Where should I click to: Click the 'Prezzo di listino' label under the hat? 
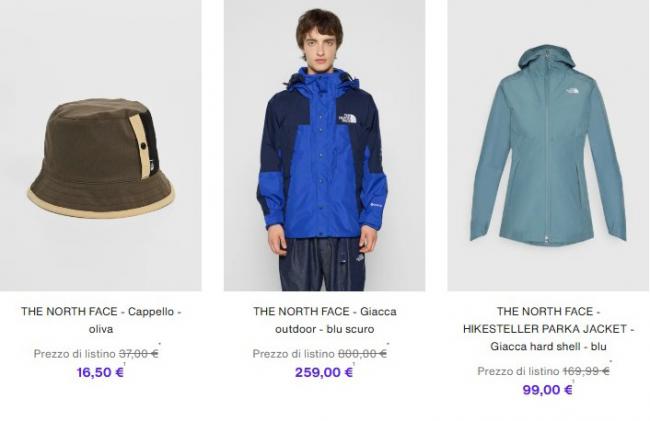[74, 354]
